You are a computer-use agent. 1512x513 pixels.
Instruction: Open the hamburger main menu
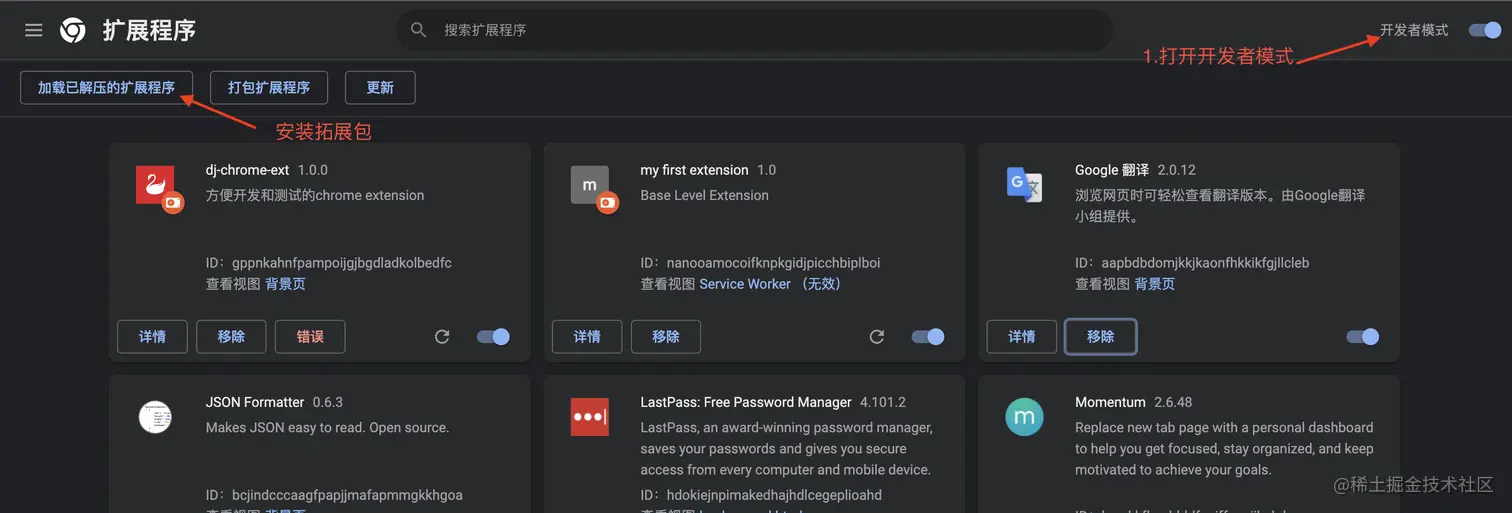pyautogui.click(x=34, y=30)
